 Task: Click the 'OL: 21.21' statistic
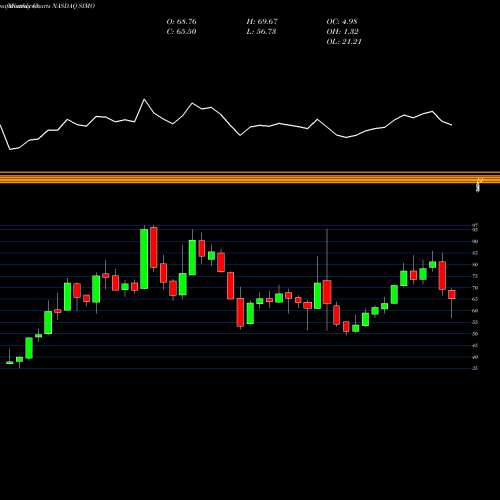344,42
